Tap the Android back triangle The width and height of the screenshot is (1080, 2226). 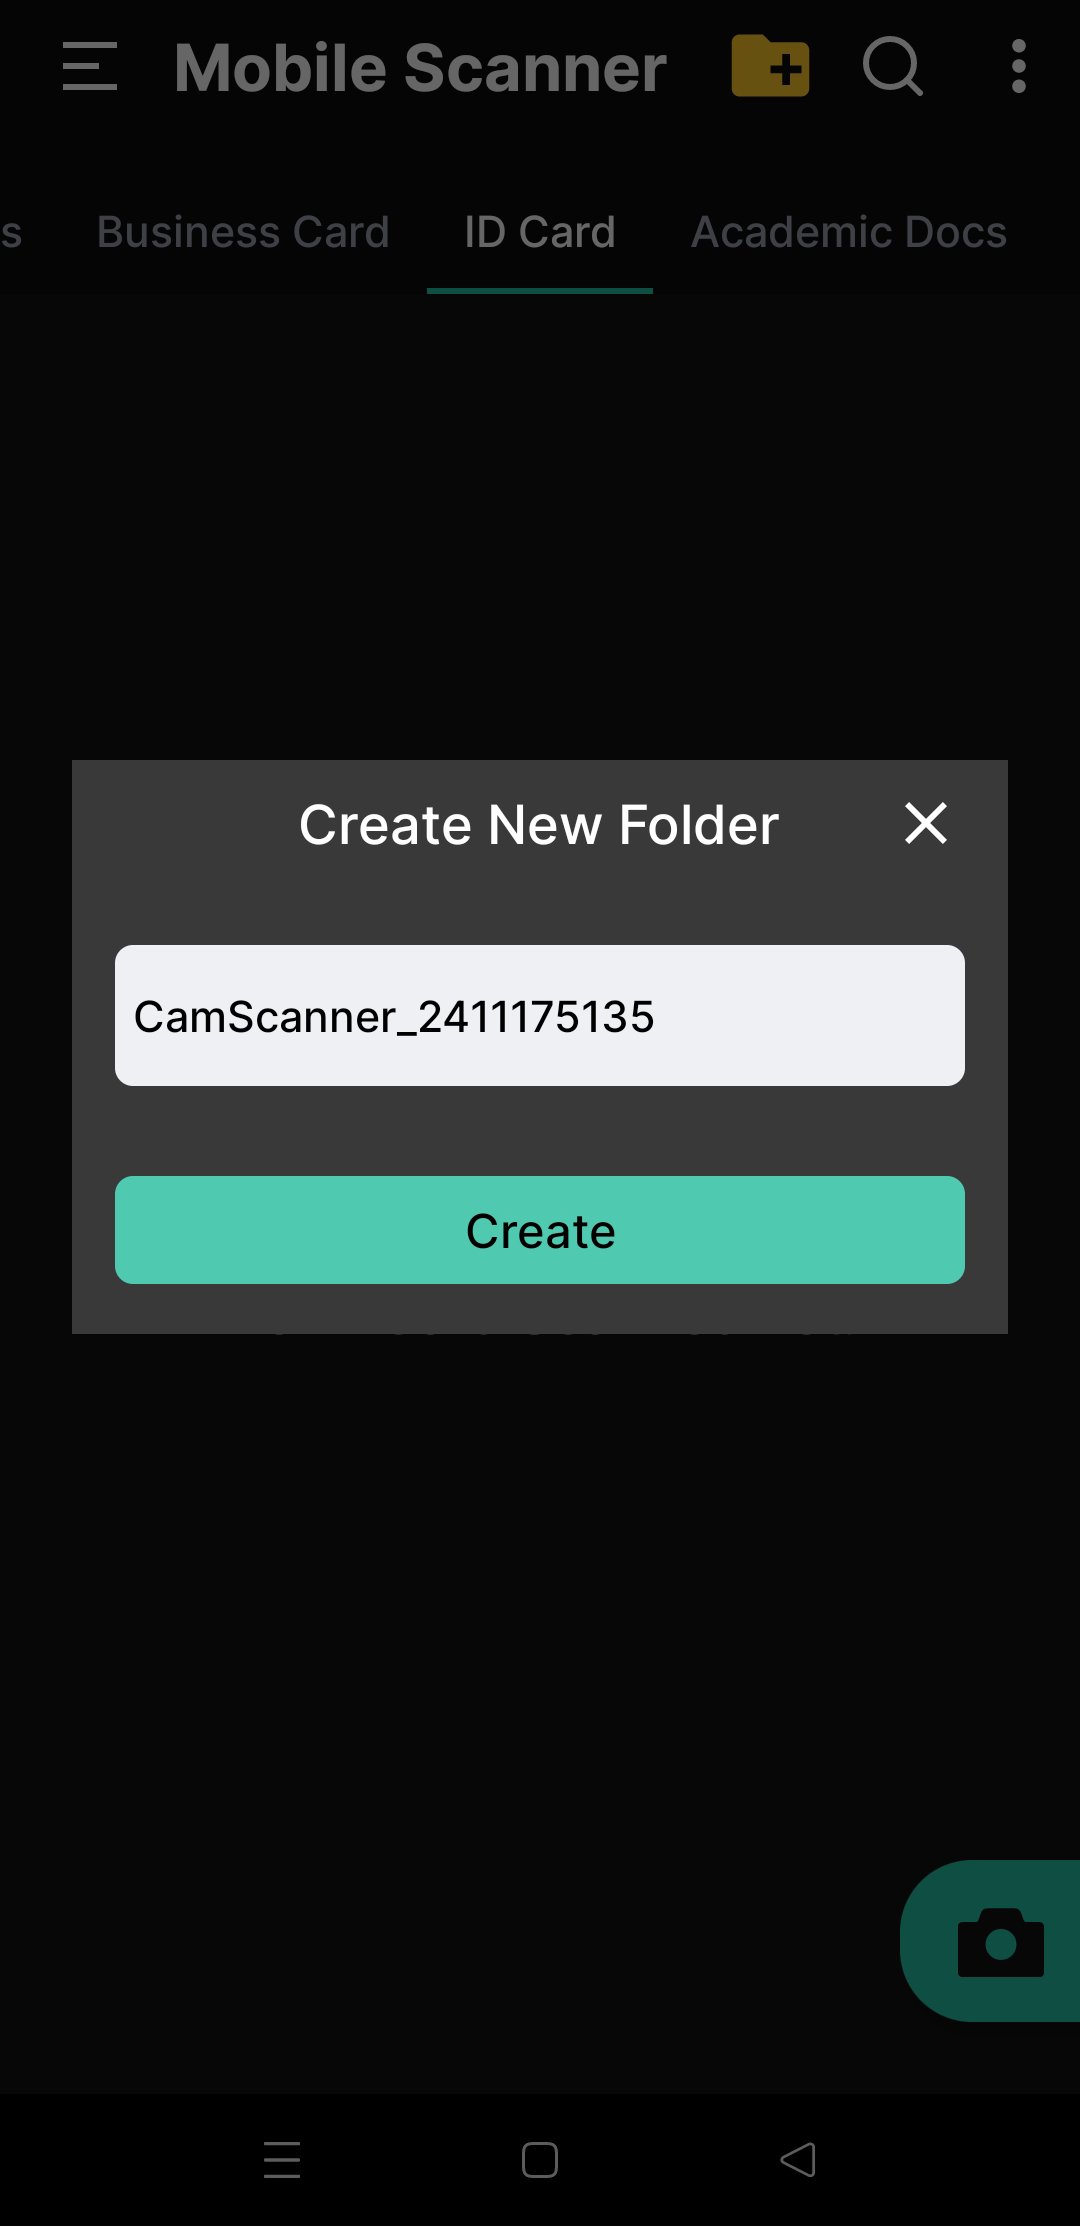(x=798, y=2160)
